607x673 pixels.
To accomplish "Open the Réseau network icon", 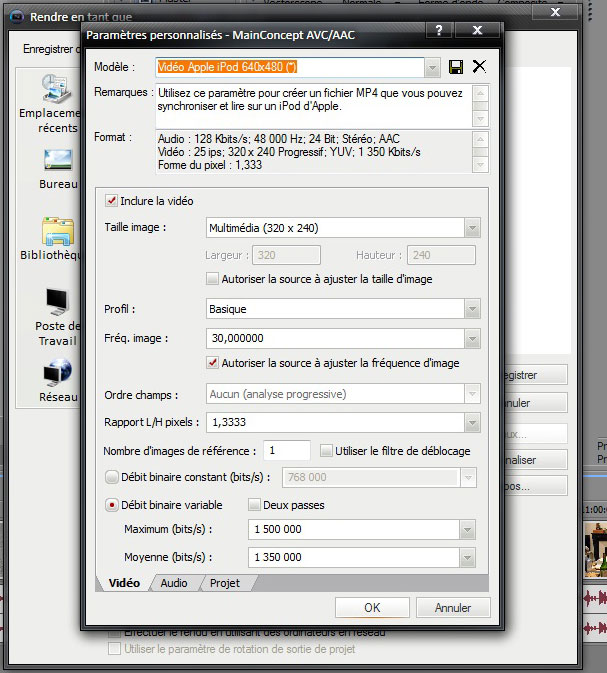I will pyautogui.click(x=58, y=373).
